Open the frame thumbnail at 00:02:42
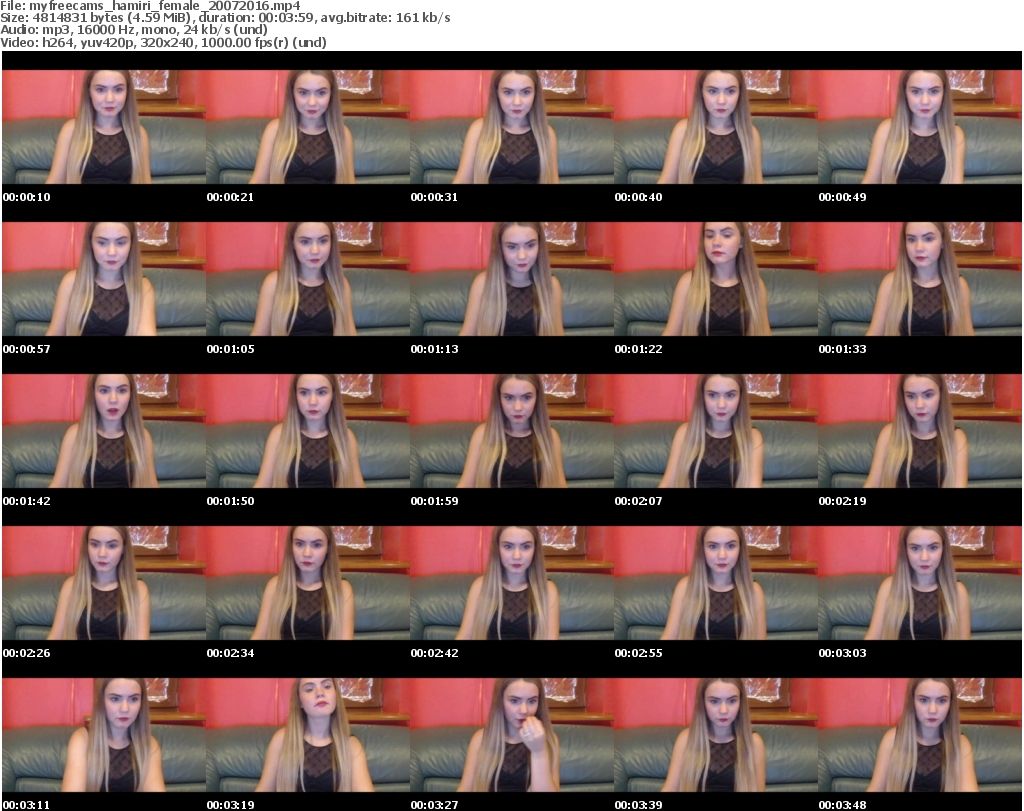Viewport: 1024px width, 811px height. click(x=512, y=582)
